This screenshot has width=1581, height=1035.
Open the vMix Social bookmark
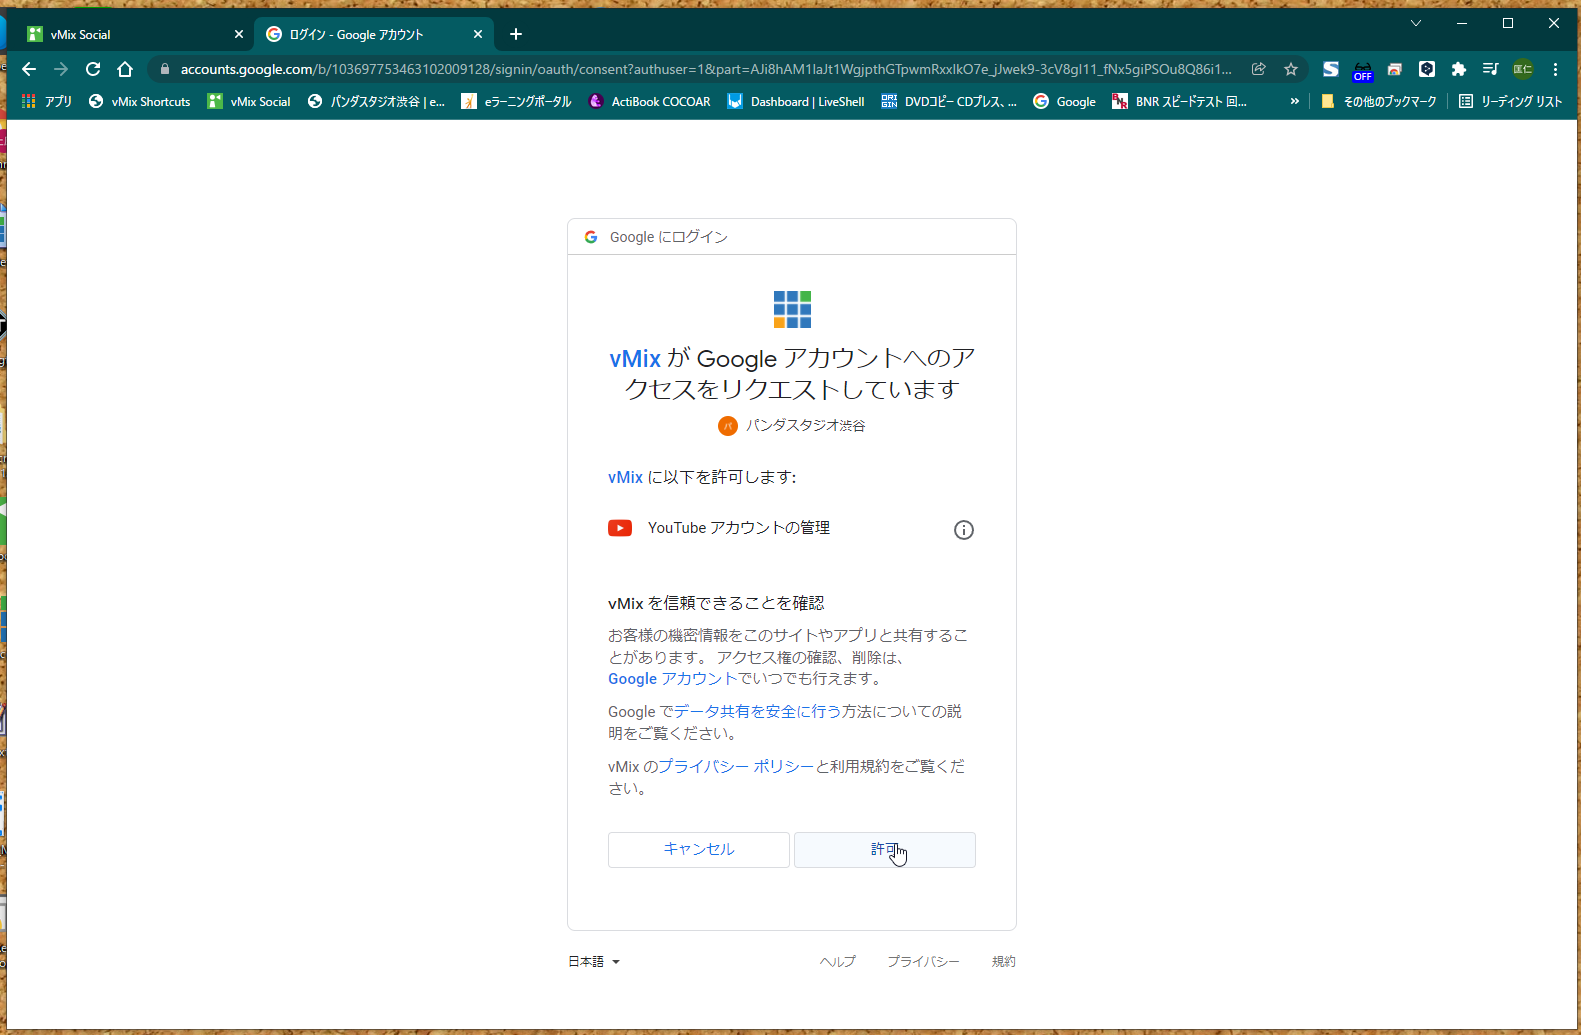tap(249, 101)
